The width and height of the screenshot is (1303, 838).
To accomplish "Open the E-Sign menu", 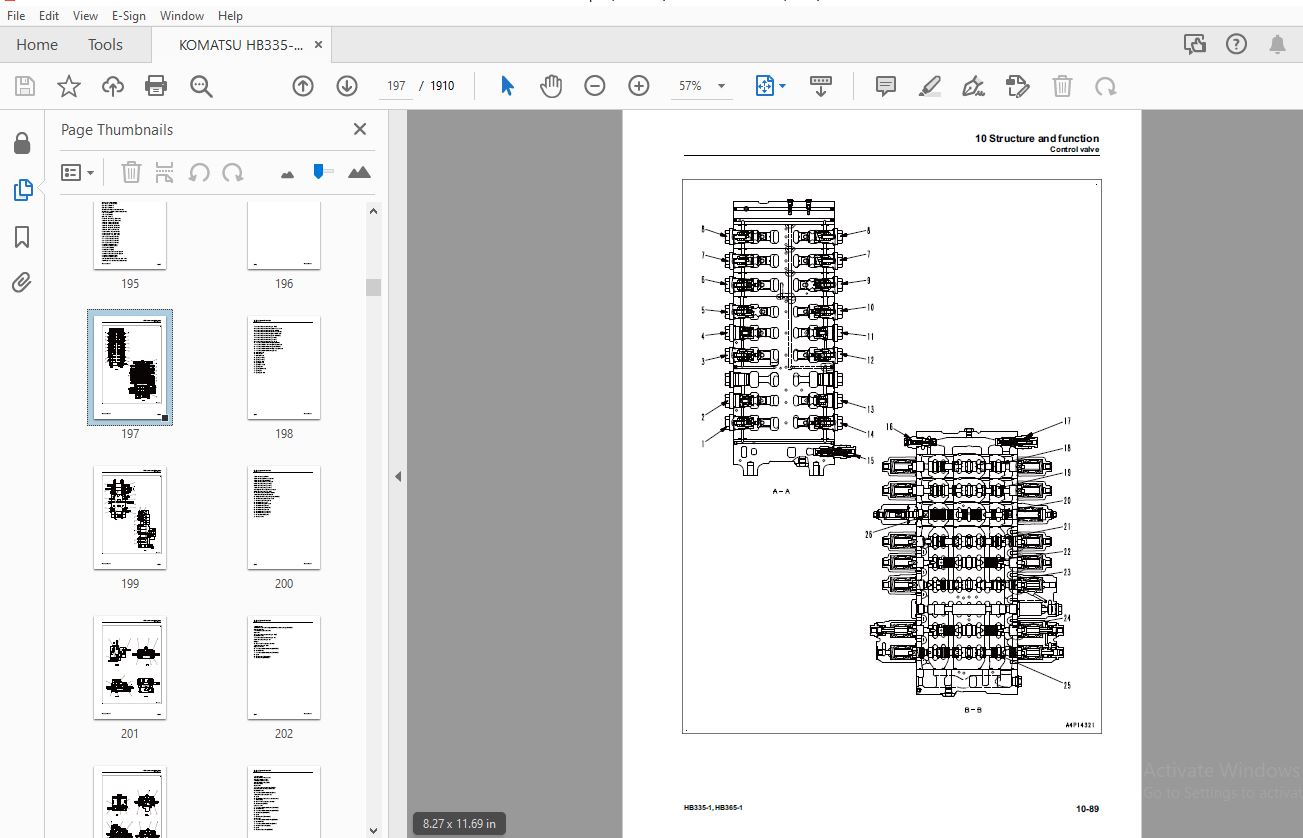I will [128, 16].
